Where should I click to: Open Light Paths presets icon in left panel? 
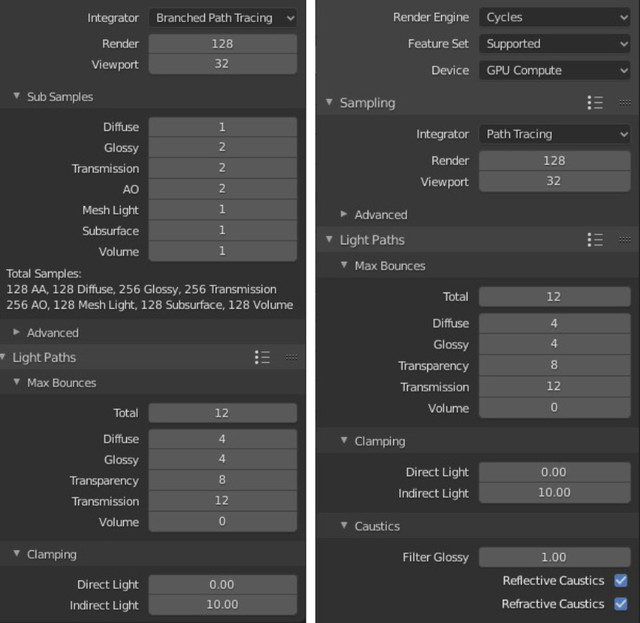point(262,357)
